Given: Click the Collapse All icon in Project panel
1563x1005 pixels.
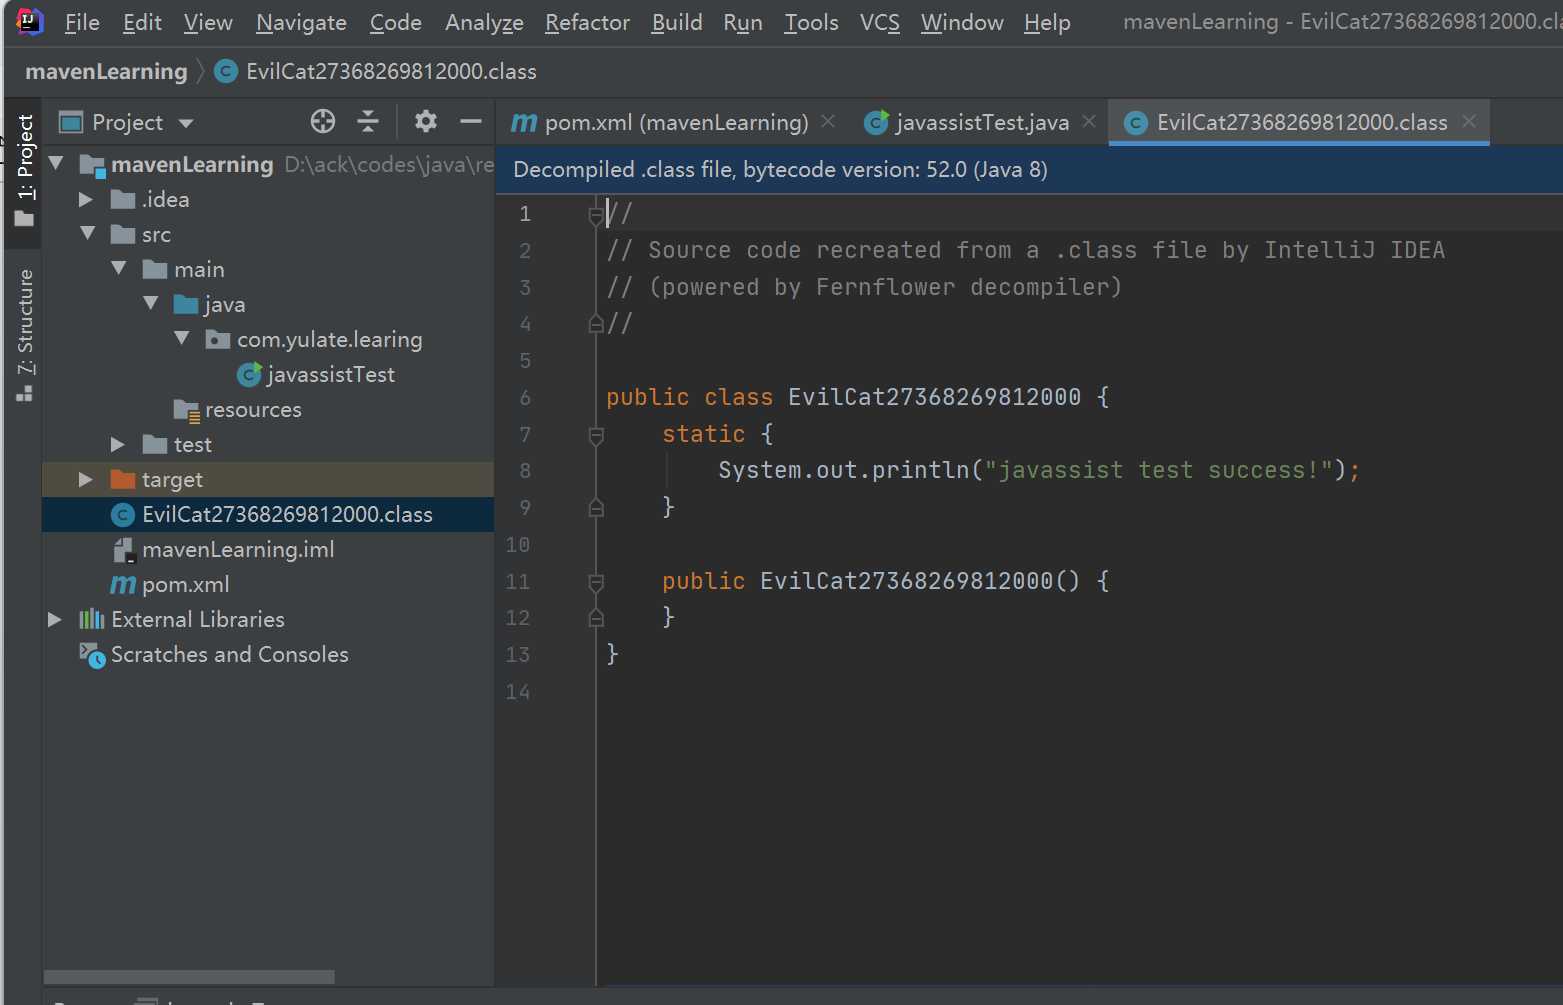Looking at the screenshot, I should click(x=368, y=122).
